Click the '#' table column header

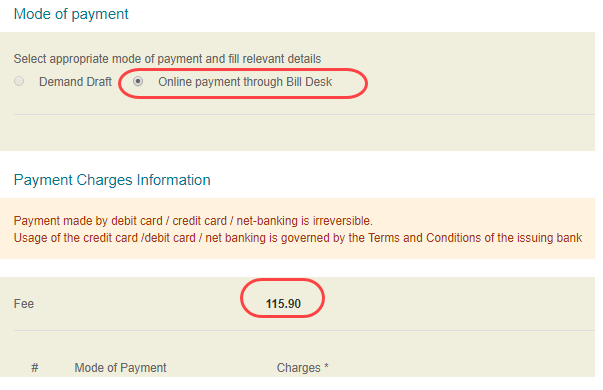pos(35,368)
